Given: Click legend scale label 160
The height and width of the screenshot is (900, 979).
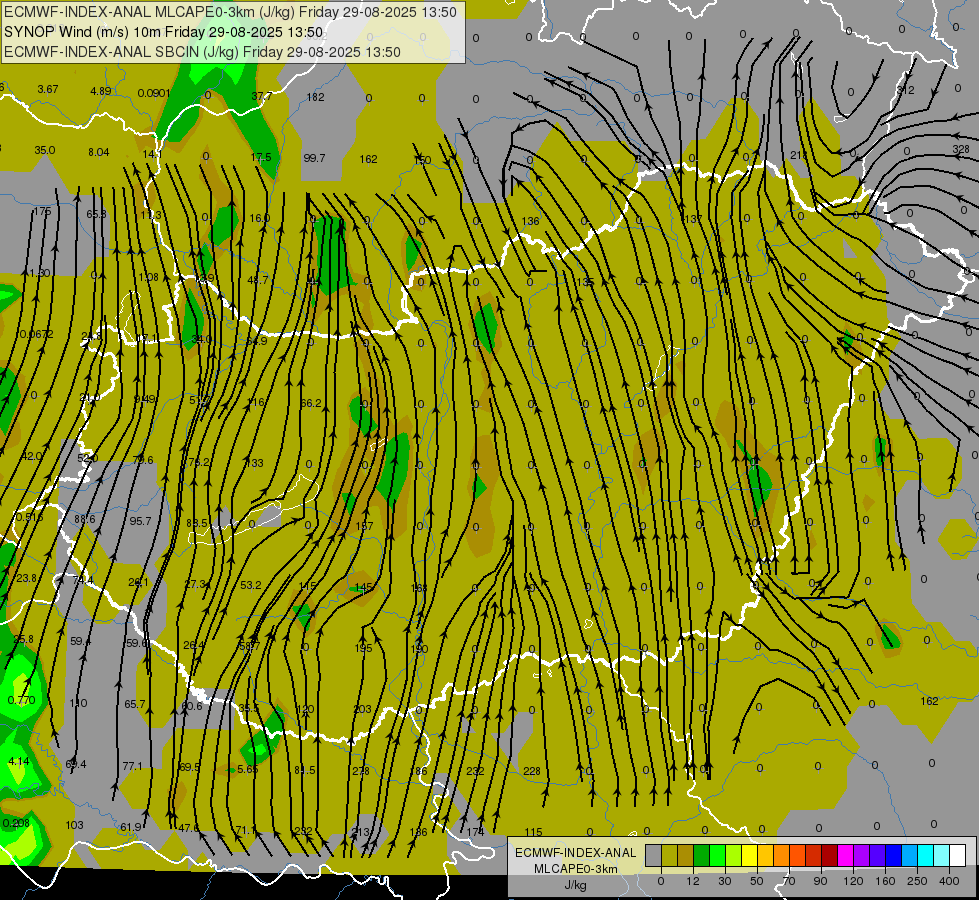Looking at the screenshot, I should click(885, 881).
